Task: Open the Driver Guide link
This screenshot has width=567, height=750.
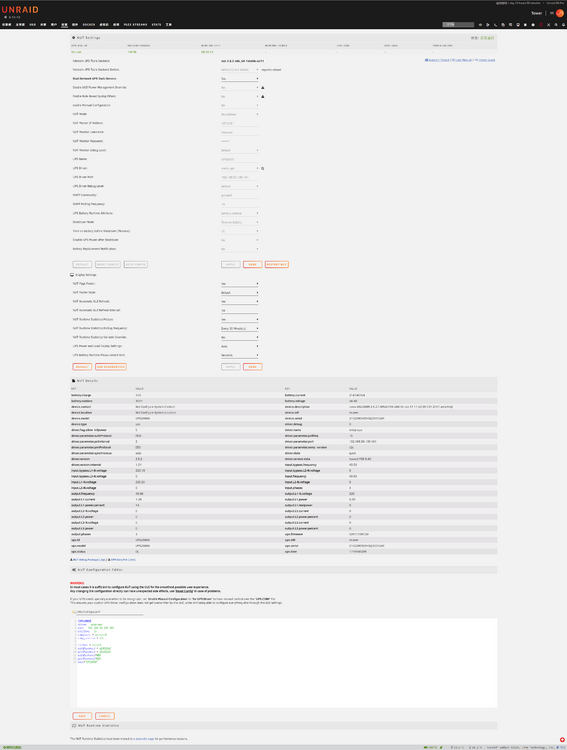Action: [486, 60]
